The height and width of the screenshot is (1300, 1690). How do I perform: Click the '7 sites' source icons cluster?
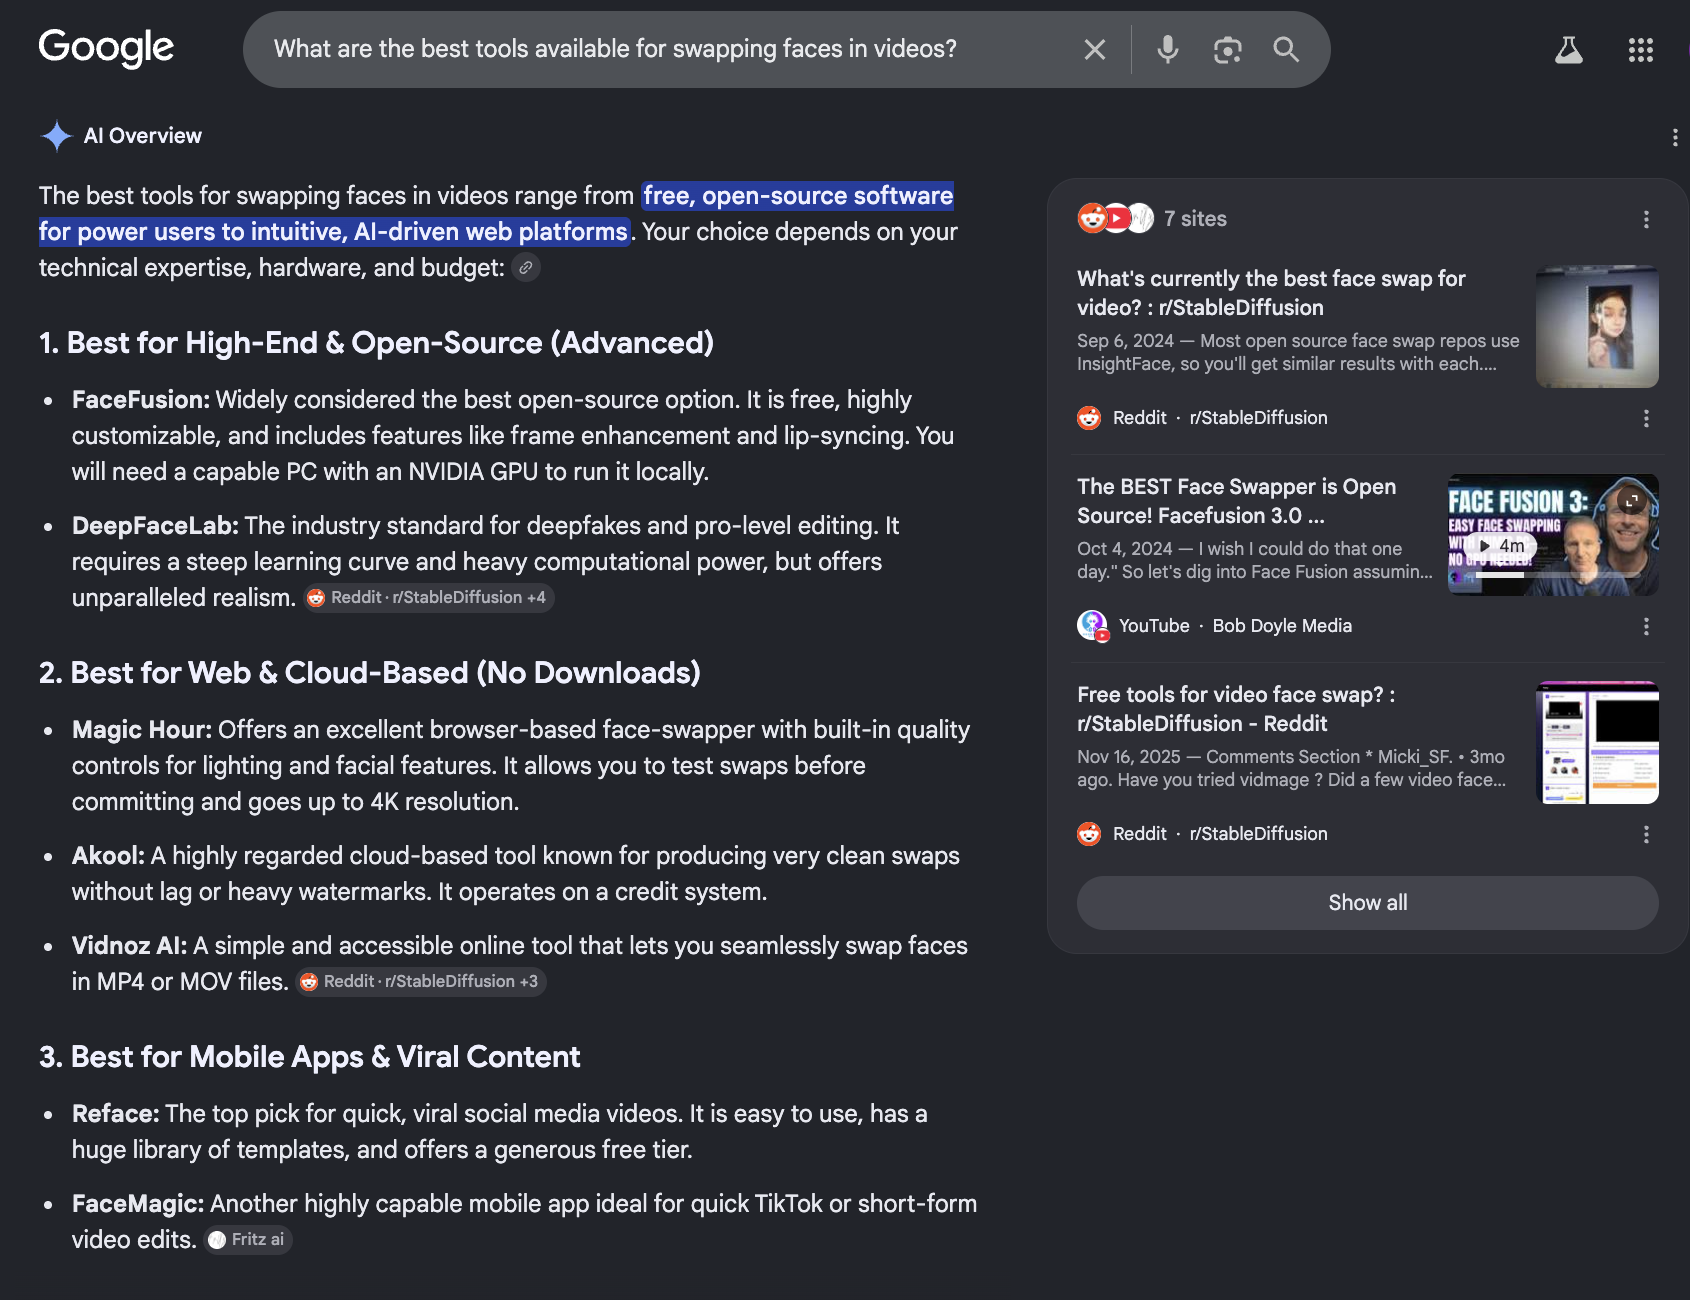coord(1115,218)
